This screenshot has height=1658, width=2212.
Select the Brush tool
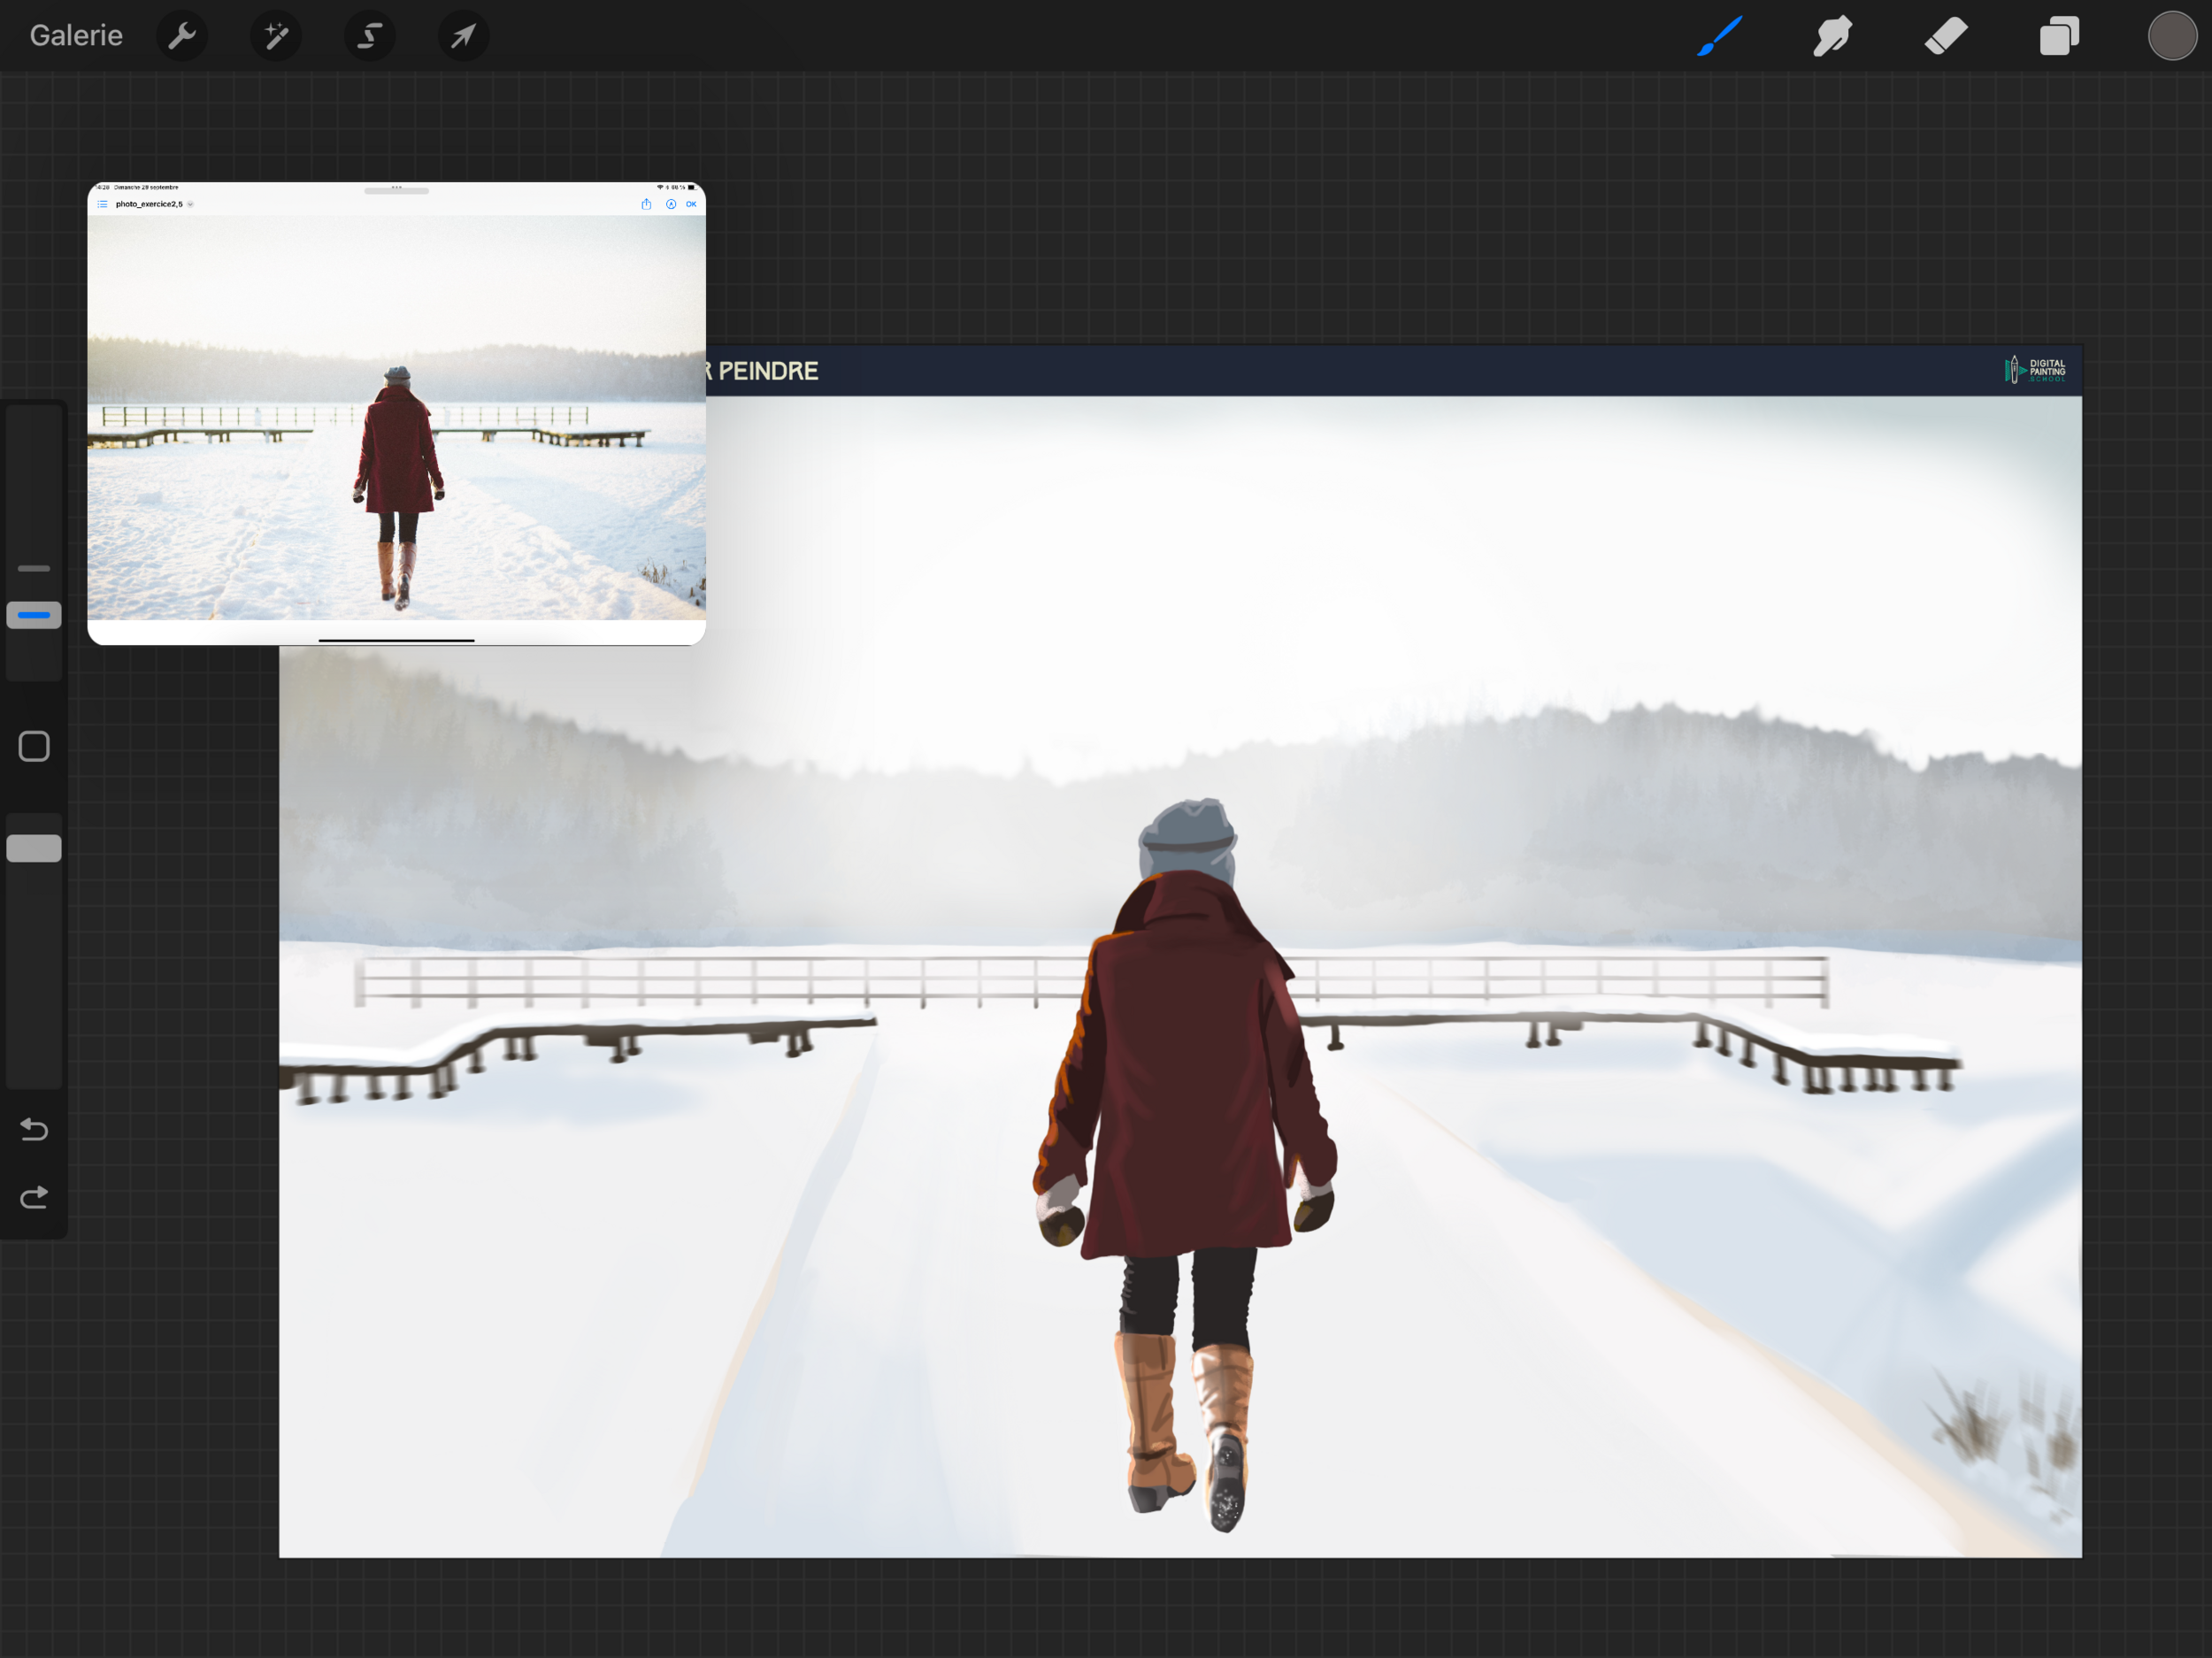click(1720, 36)
